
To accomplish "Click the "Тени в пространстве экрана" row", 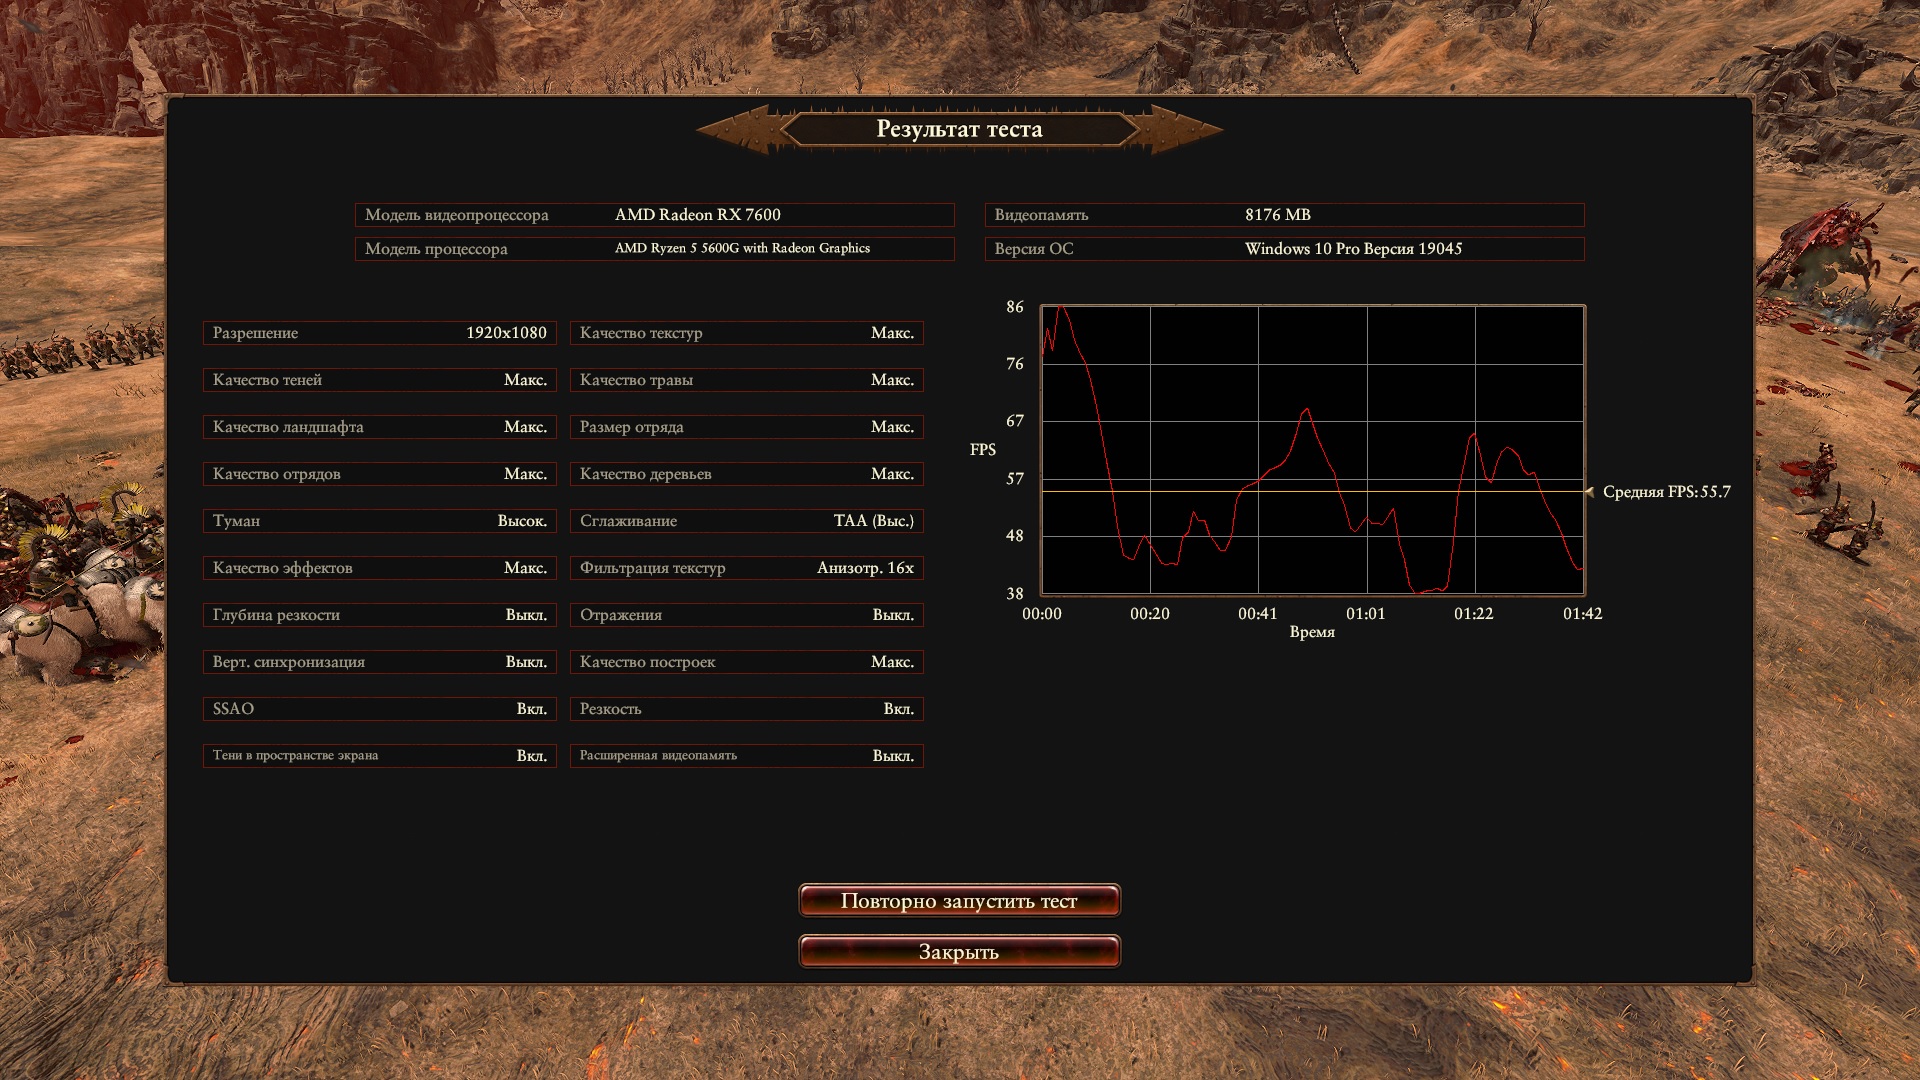I will point(379,756).
